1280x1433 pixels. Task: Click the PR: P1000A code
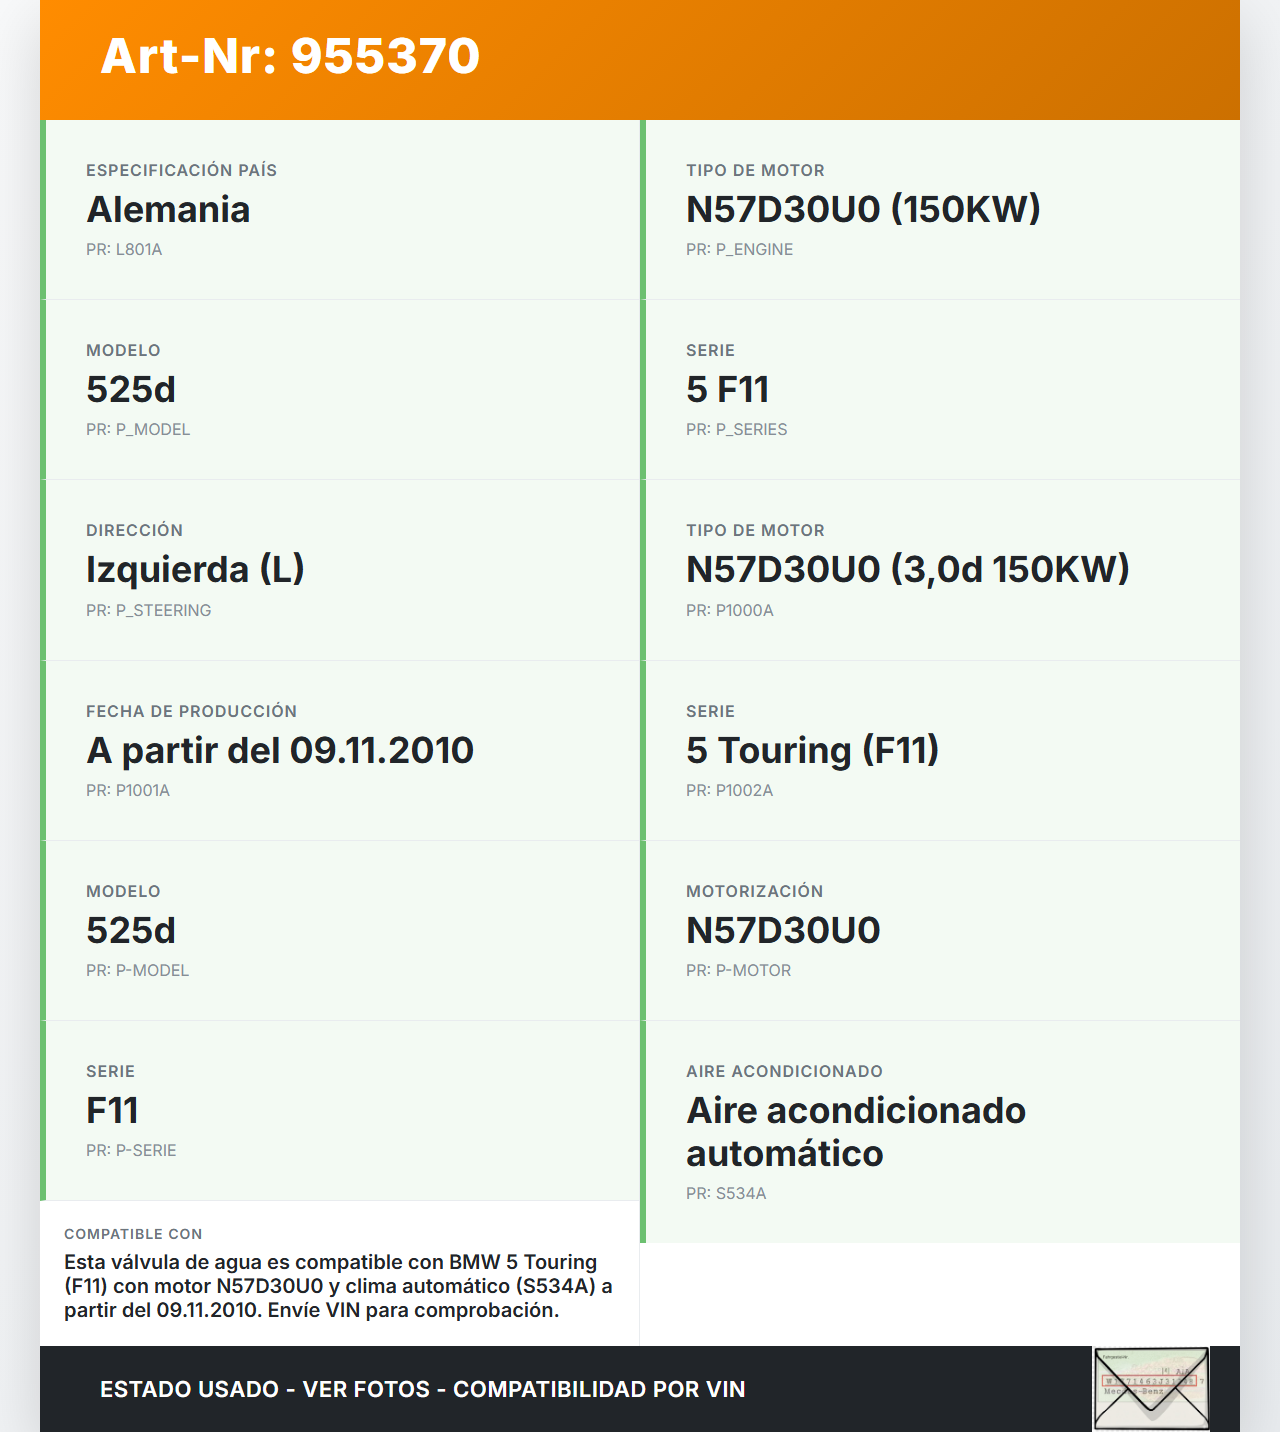click(x=729, y=611)
